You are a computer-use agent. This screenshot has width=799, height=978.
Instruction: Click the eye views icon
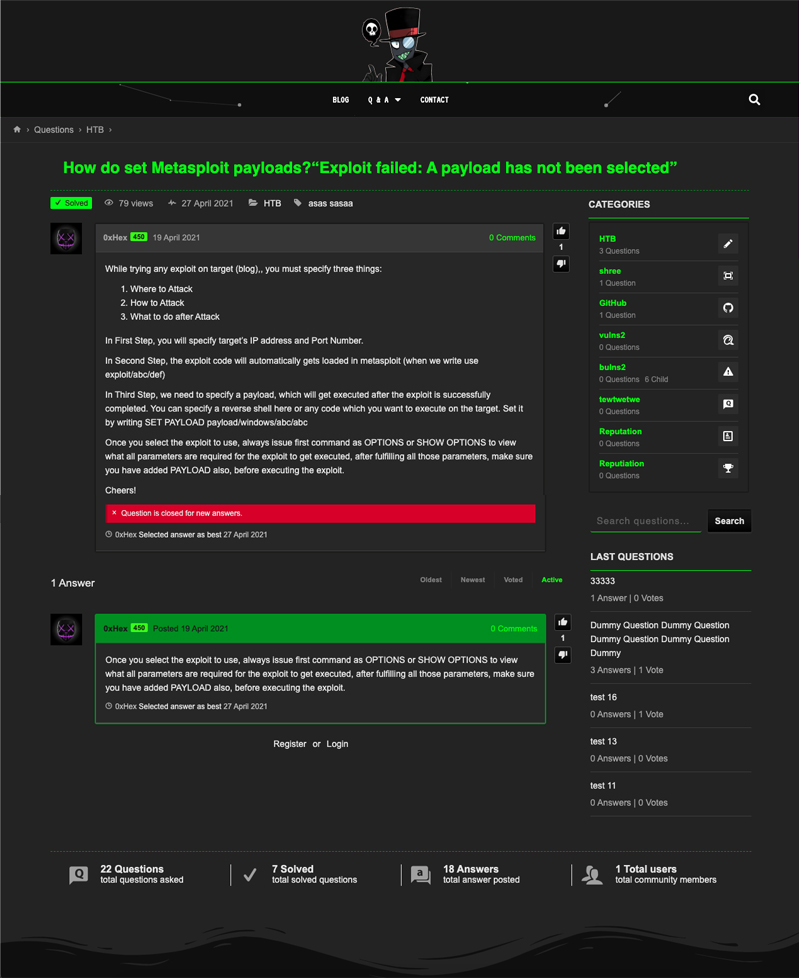(109, 203)
